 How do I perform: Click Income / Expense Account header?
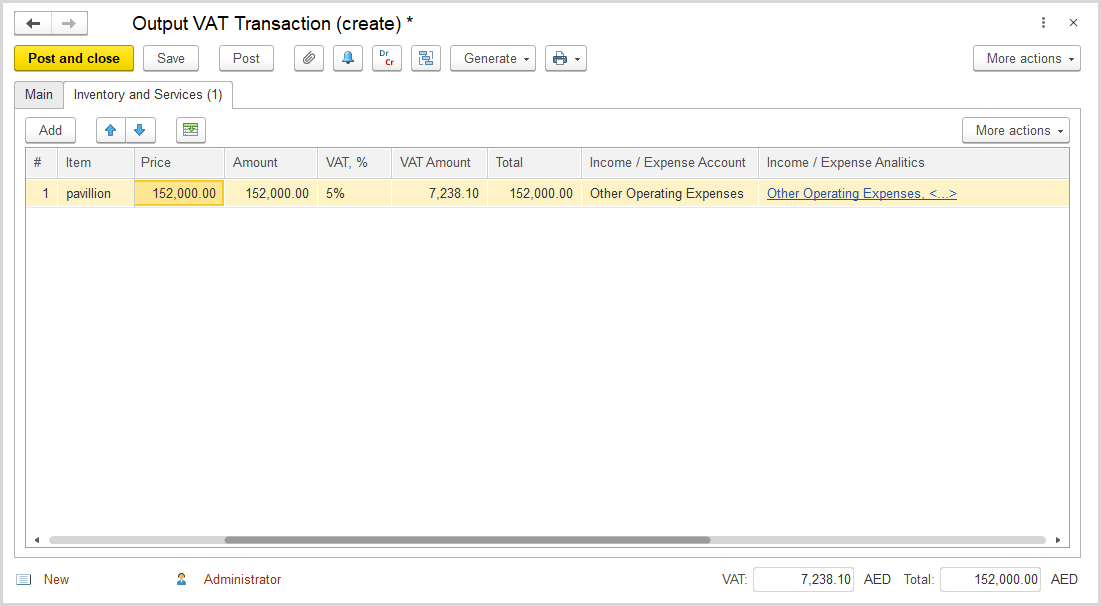670,162
